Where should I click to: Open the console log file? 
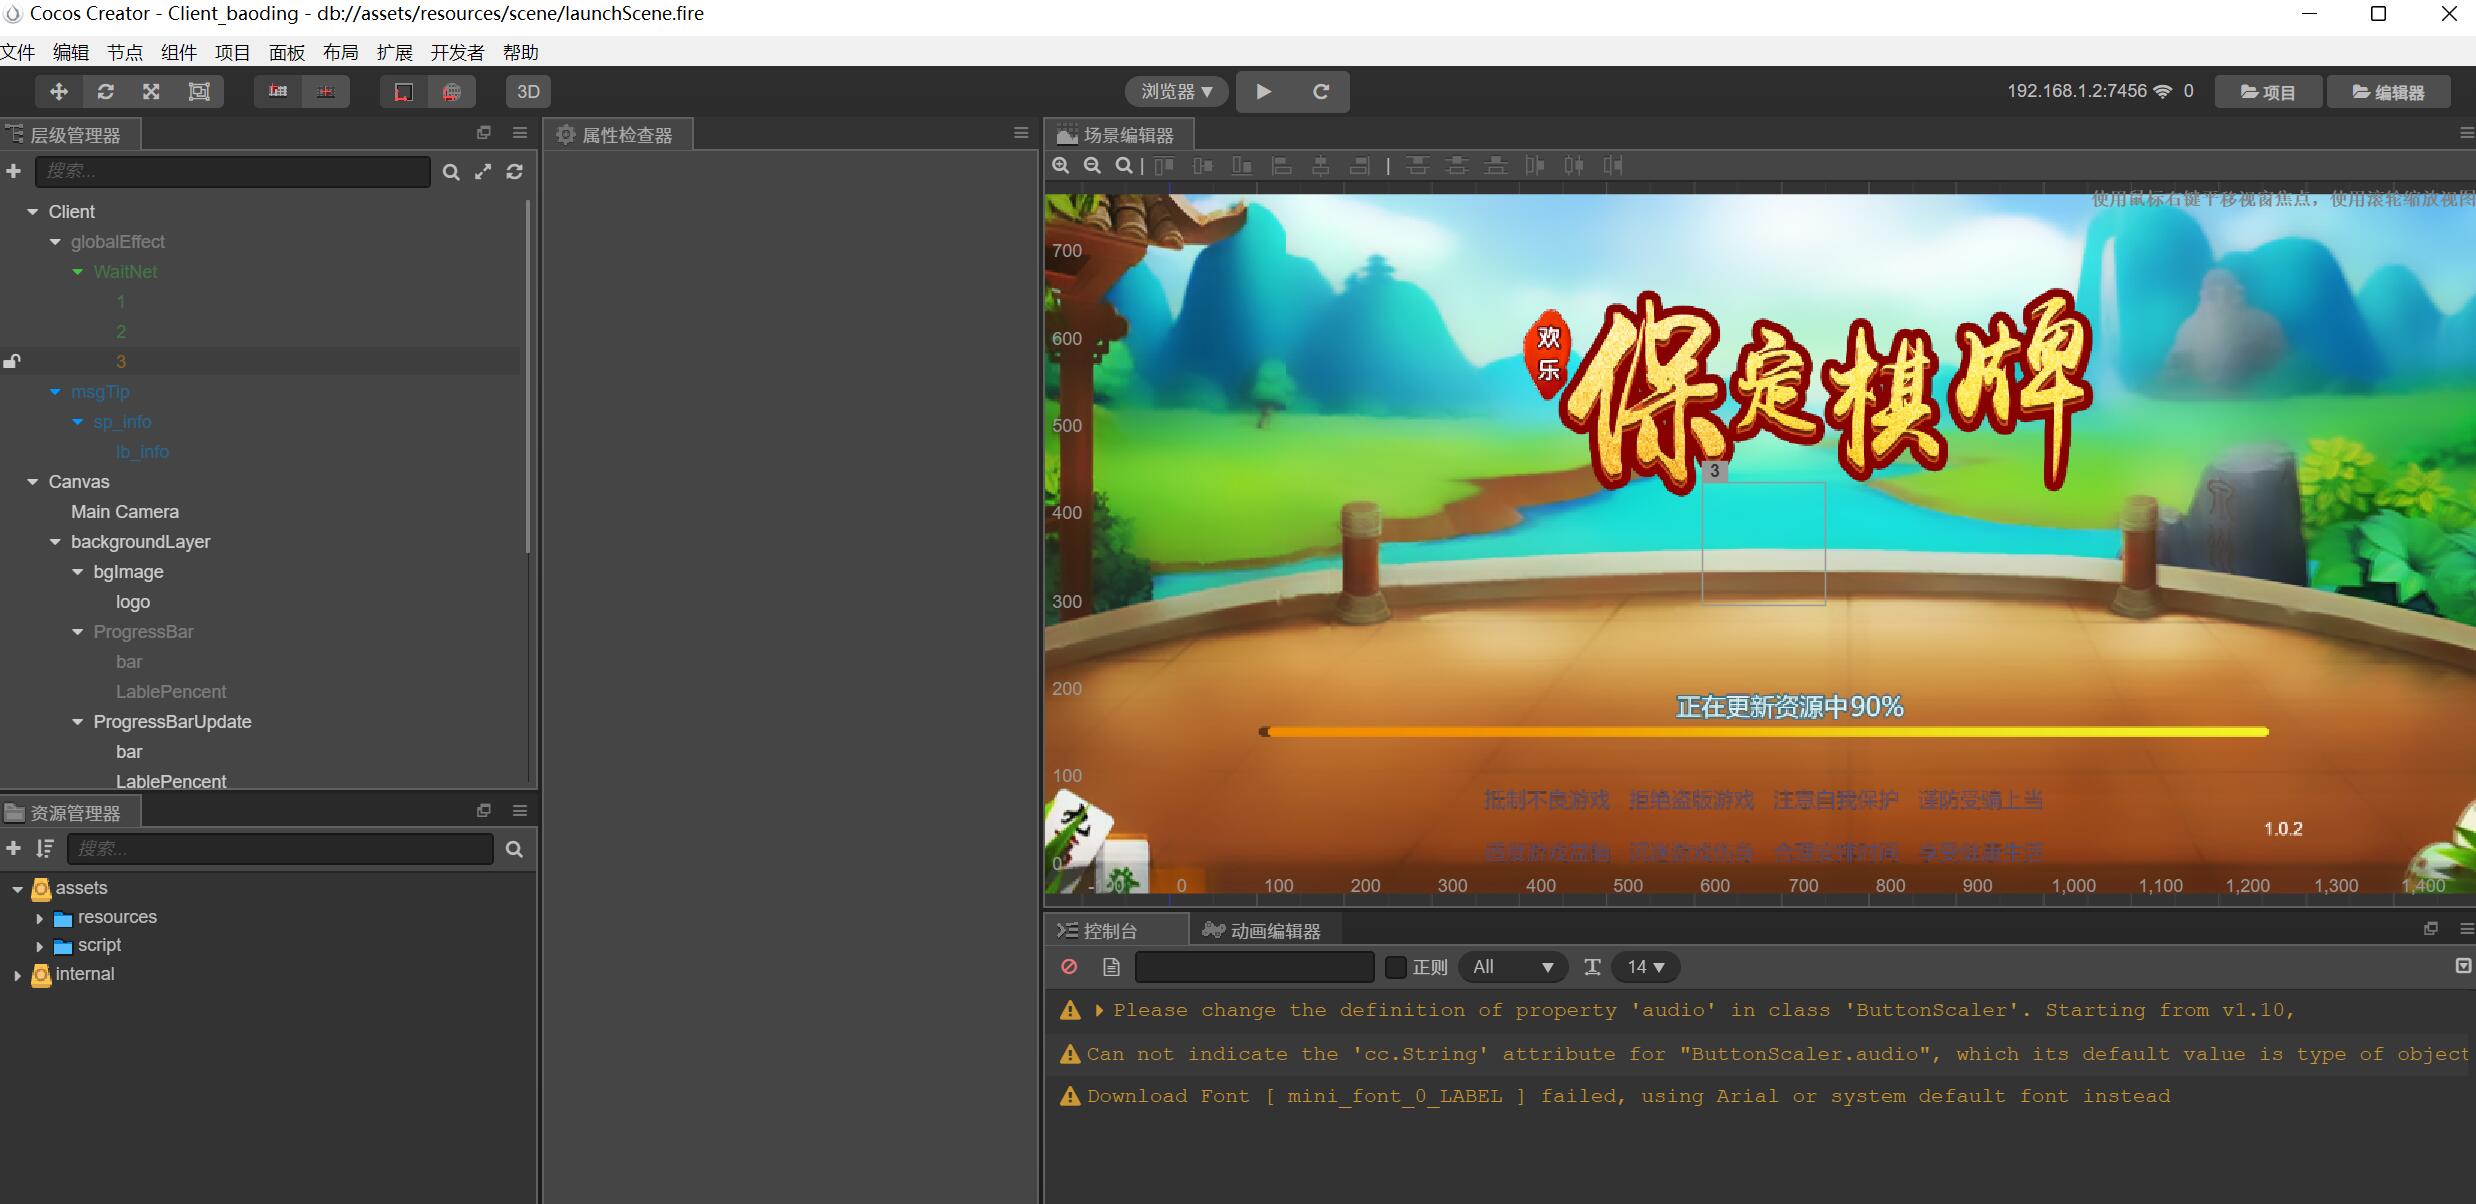(1111, 967)
